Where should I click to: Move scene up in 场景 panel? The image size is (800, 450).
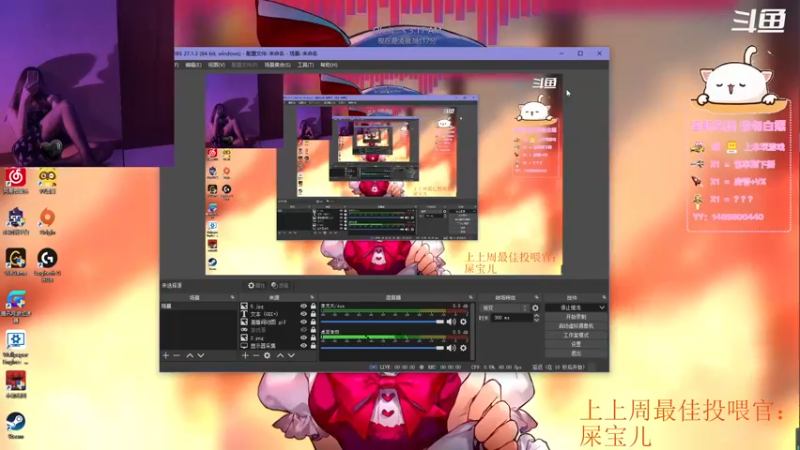189,355
